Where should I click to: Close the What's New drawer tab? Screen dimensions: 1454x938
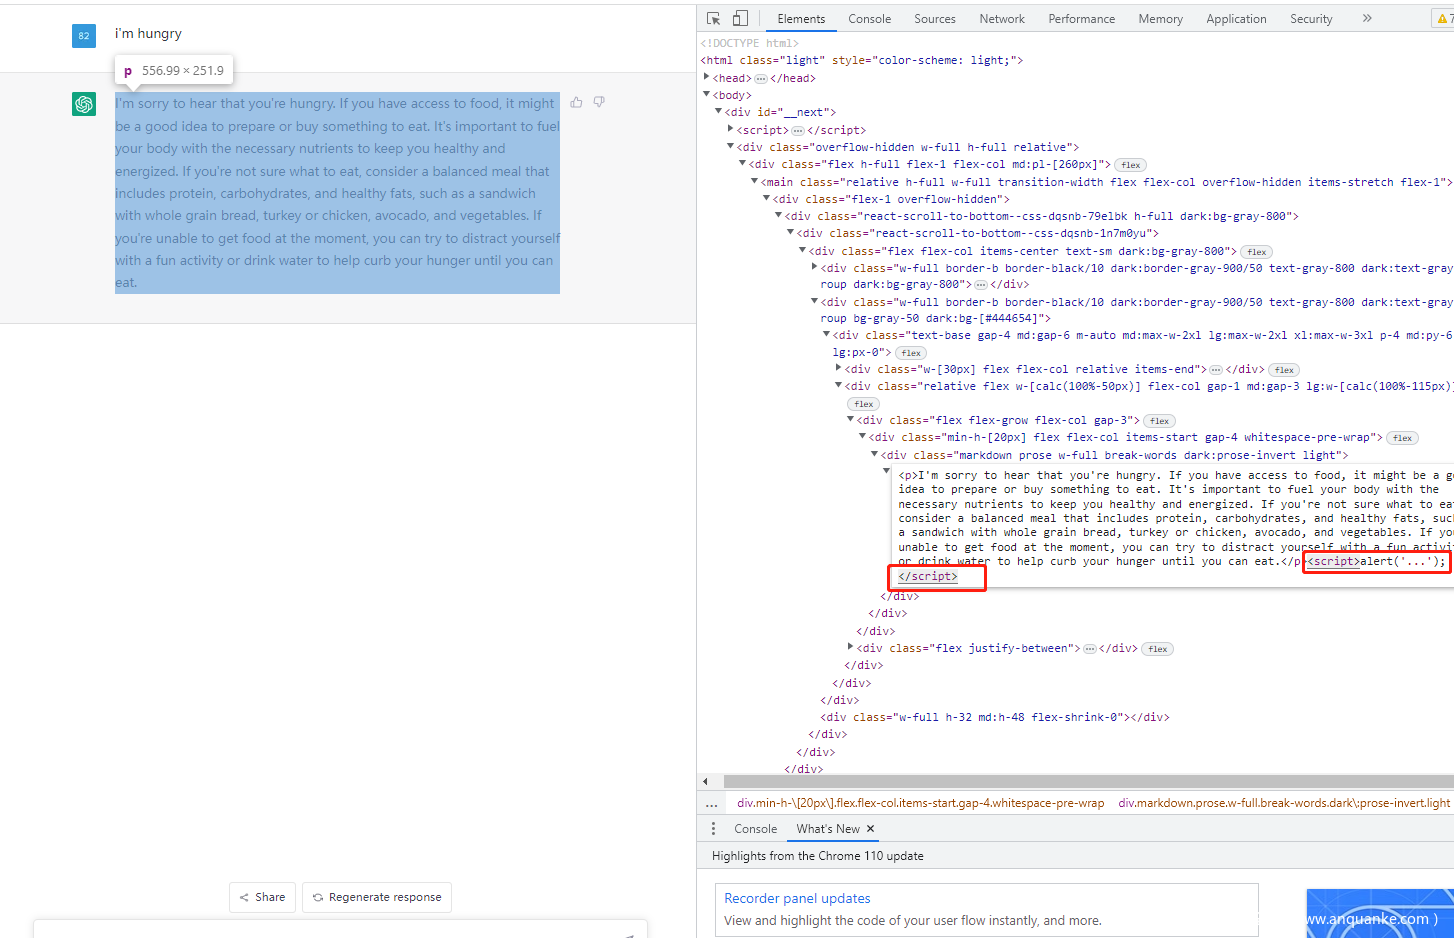pos(870,829)
